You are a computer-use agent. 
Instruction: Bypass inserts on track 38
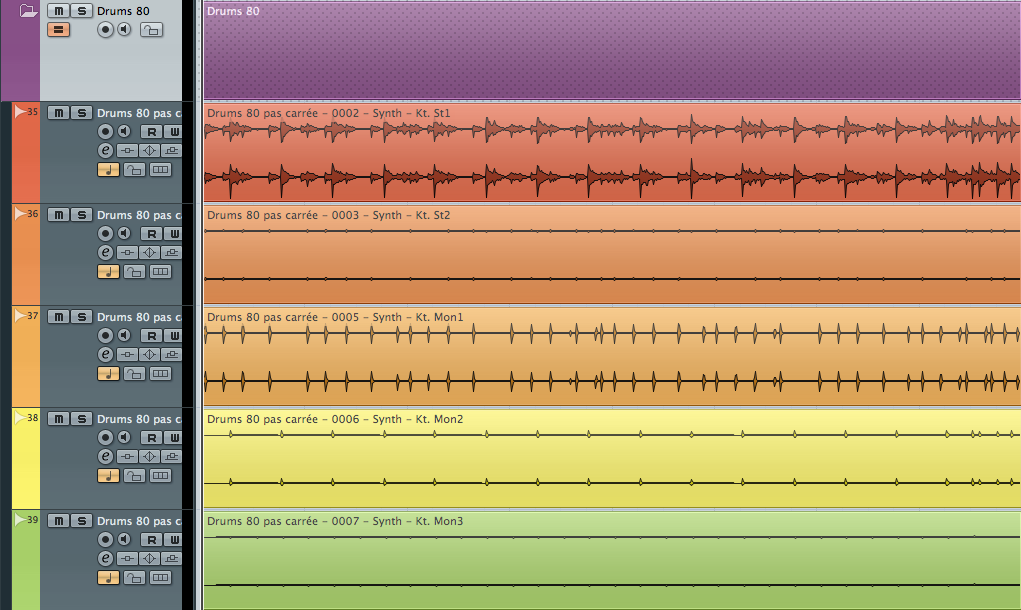coord(128,456)
